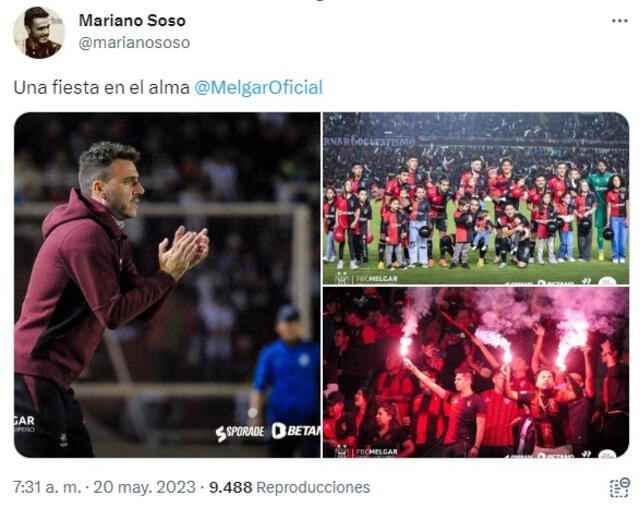Click the tweet info icon at bottom right
This screenshot has width=640, height=508.
pos(619,487)
